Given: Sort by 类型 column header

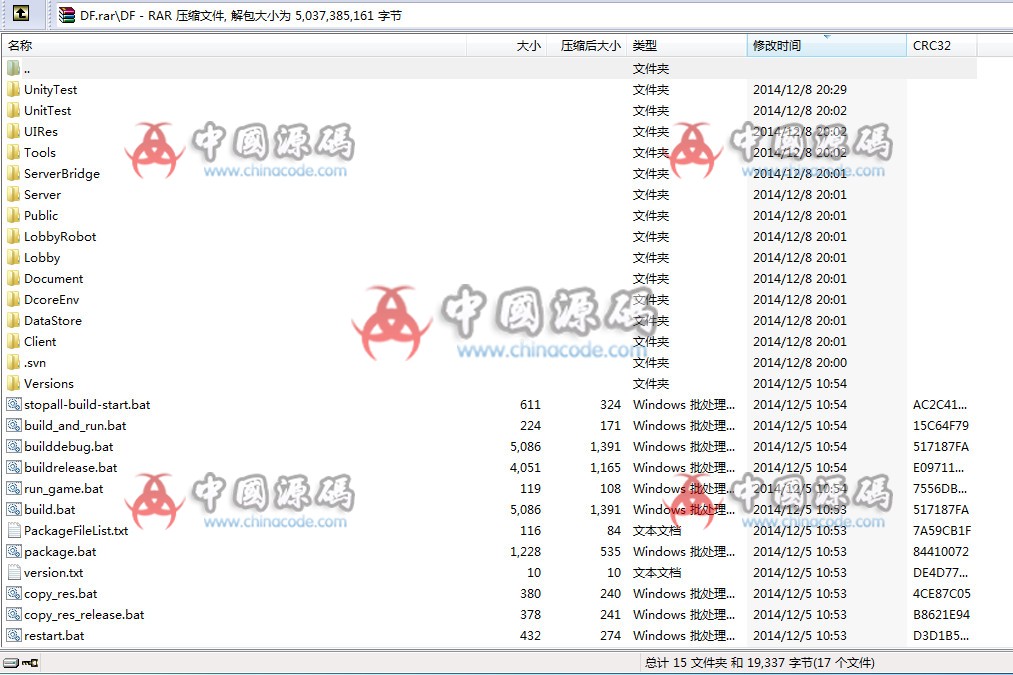Looking at the screenshot, I should (686, 45).
